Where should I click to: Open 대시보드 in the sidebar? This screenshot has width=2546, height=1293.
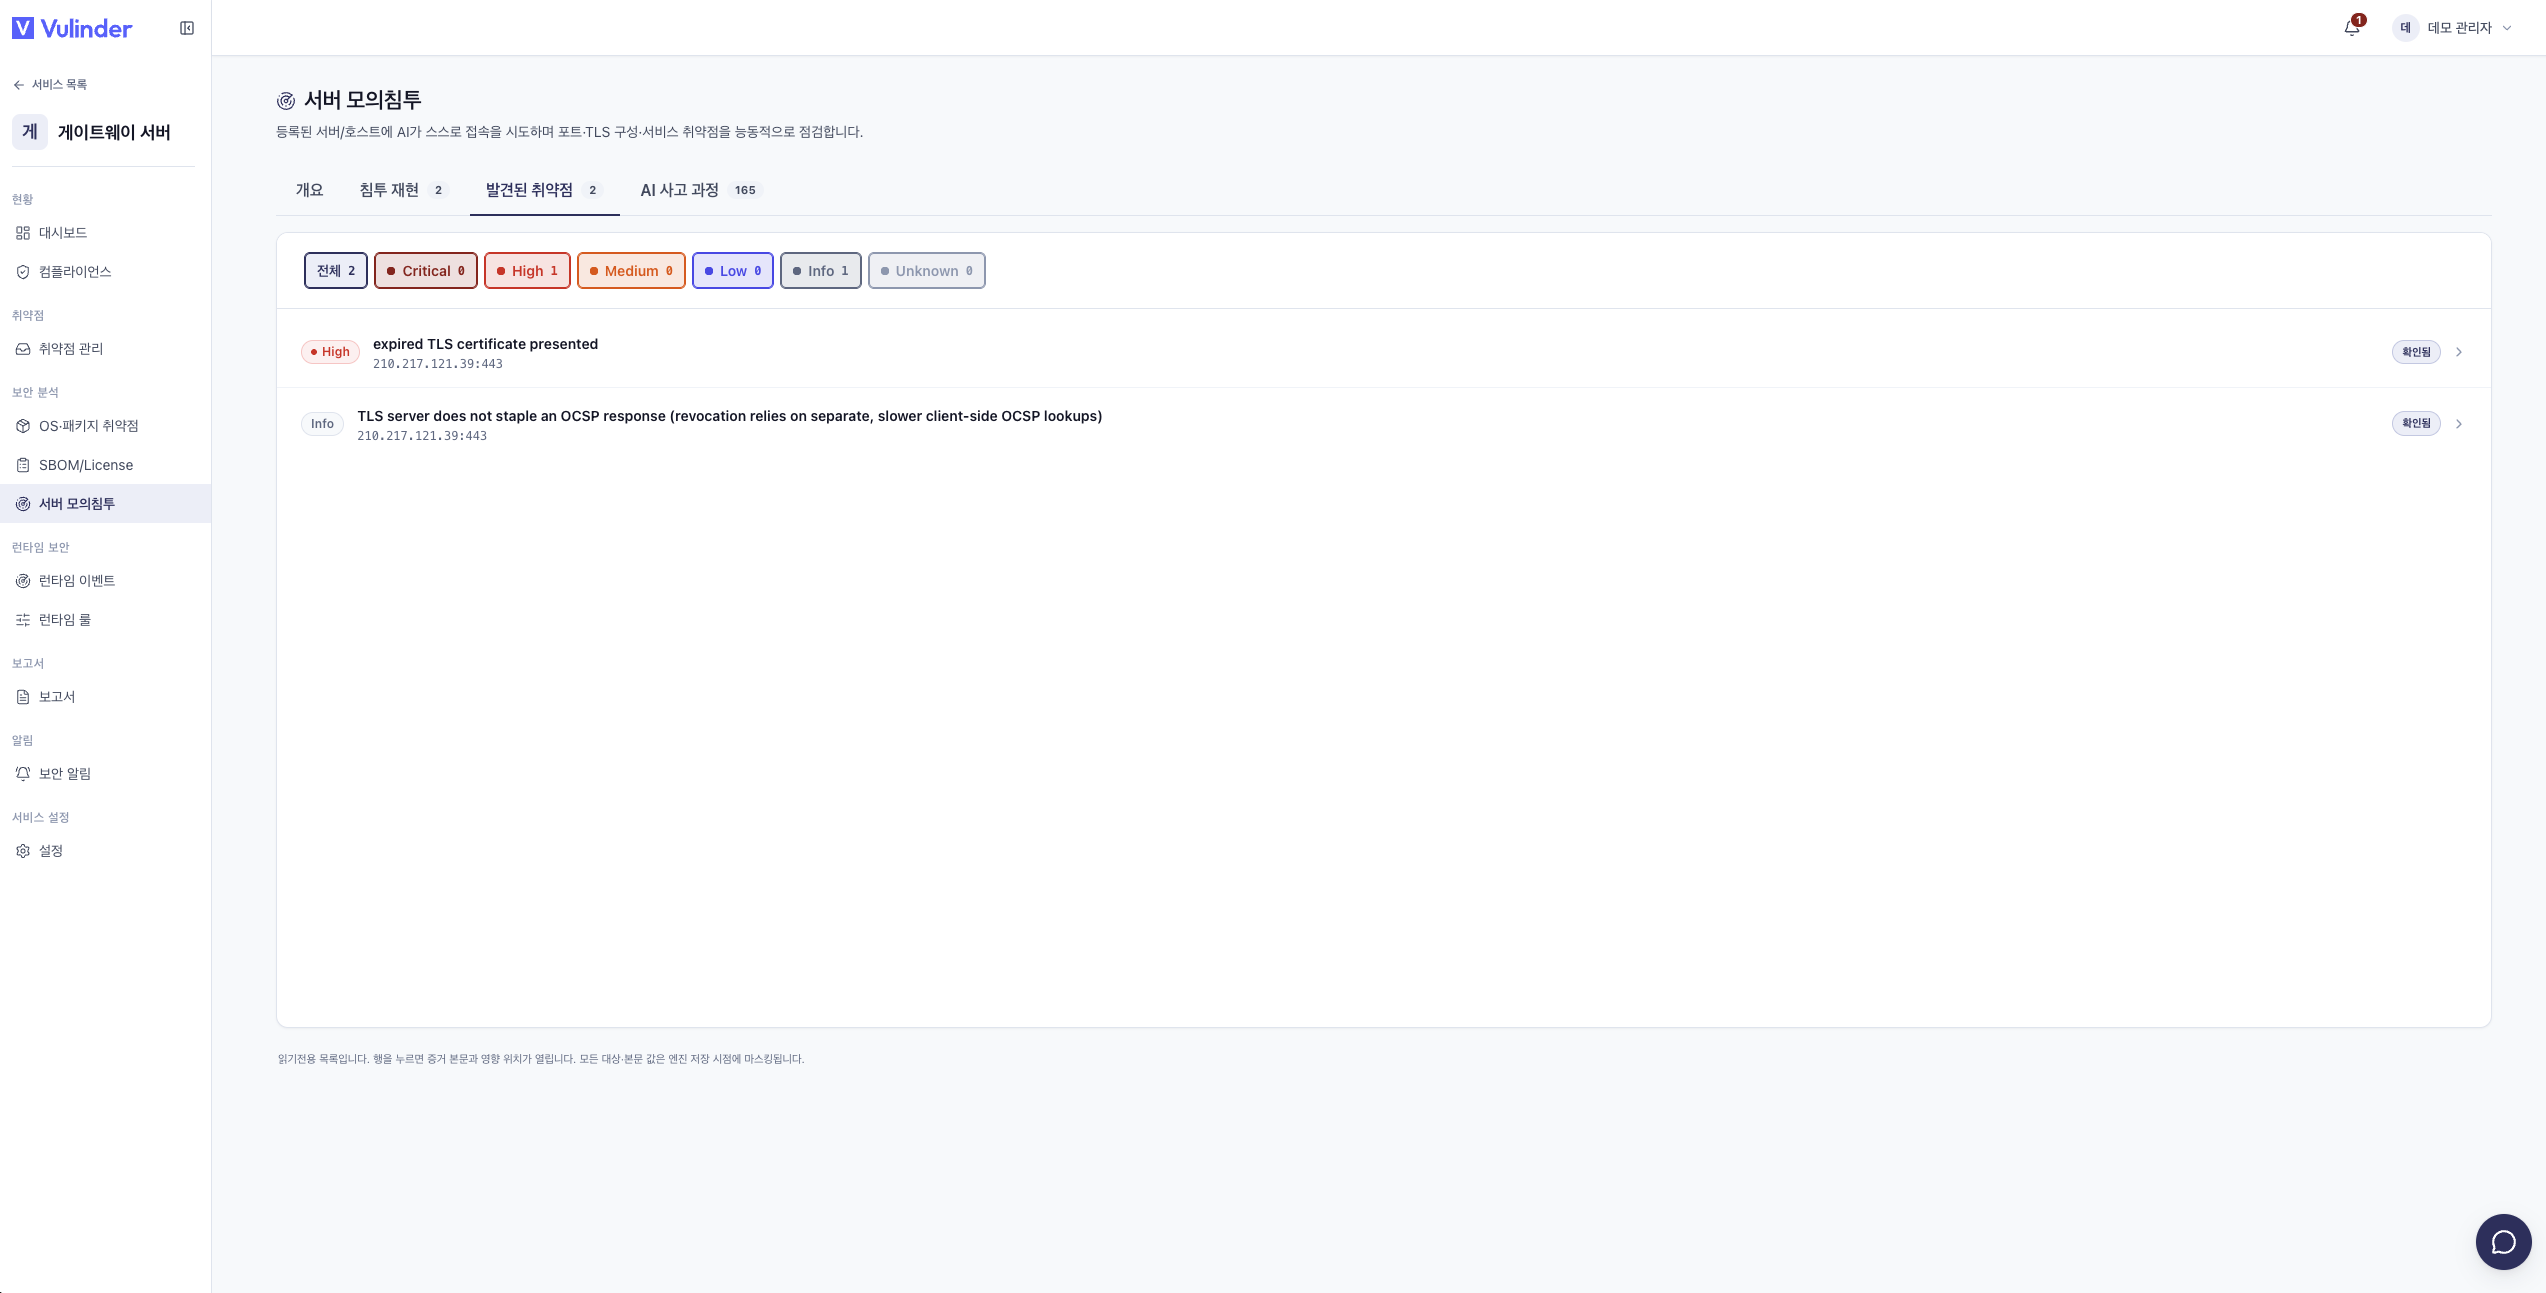tap(105, 233)
